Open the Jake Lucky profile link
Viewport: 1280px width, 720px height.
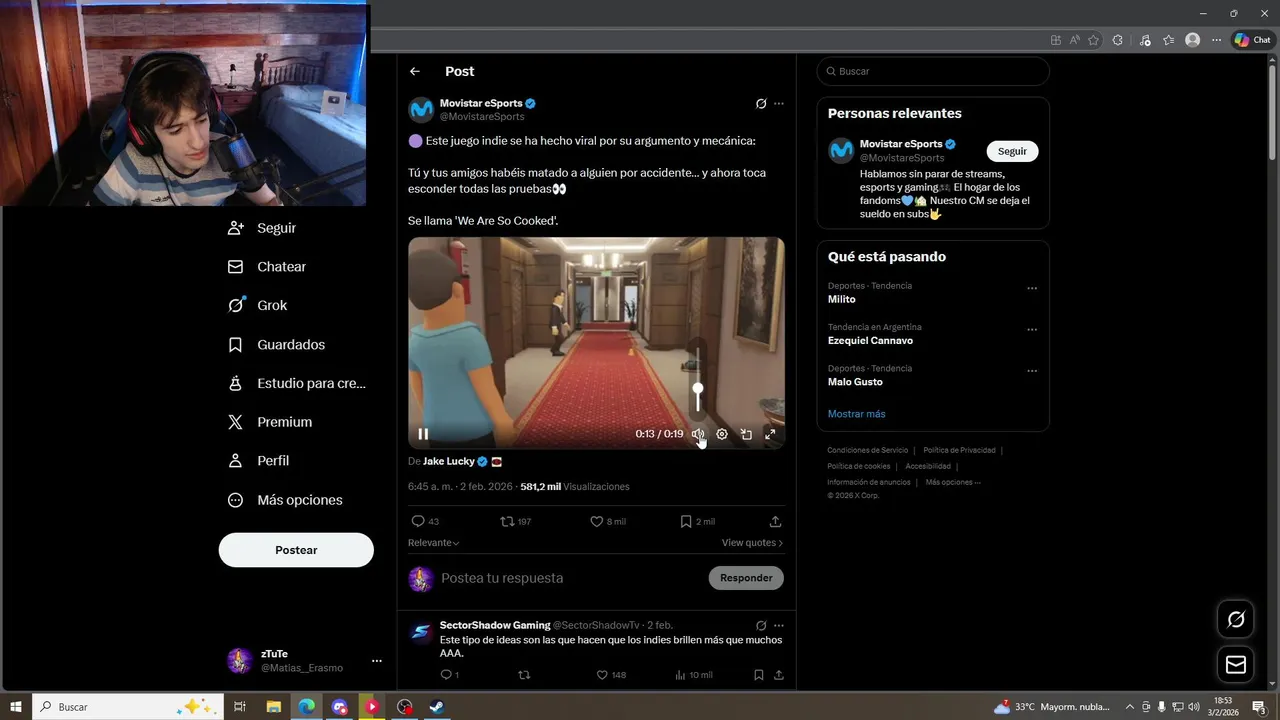[x=448, y=462]
